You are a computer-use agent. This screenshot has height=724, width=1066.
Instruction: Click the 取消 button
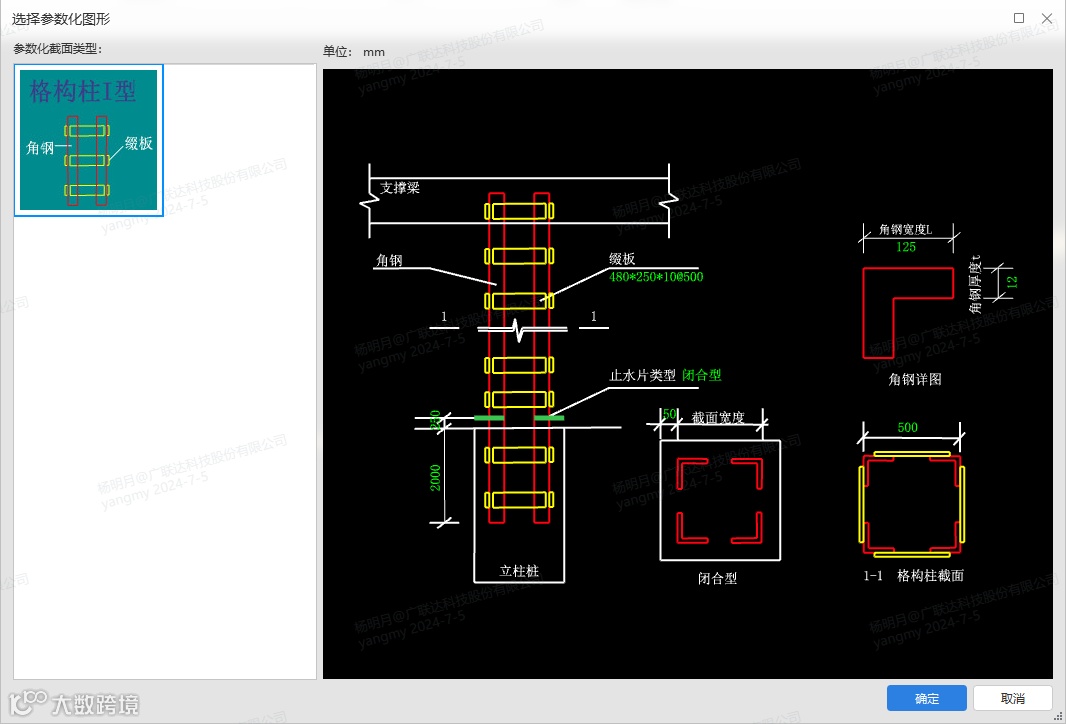coord(1012,698)
